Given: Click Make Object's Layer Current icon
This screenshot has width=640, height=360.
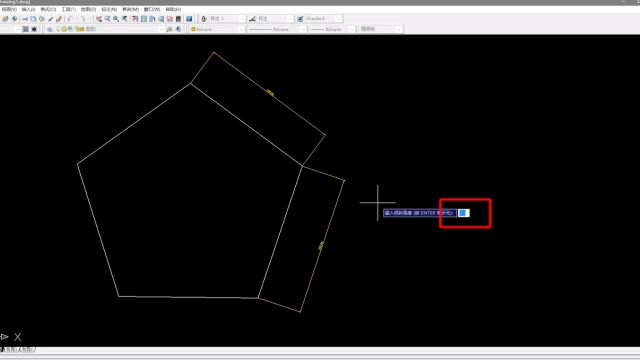Looking at the screenshot, I should (169, 29).
